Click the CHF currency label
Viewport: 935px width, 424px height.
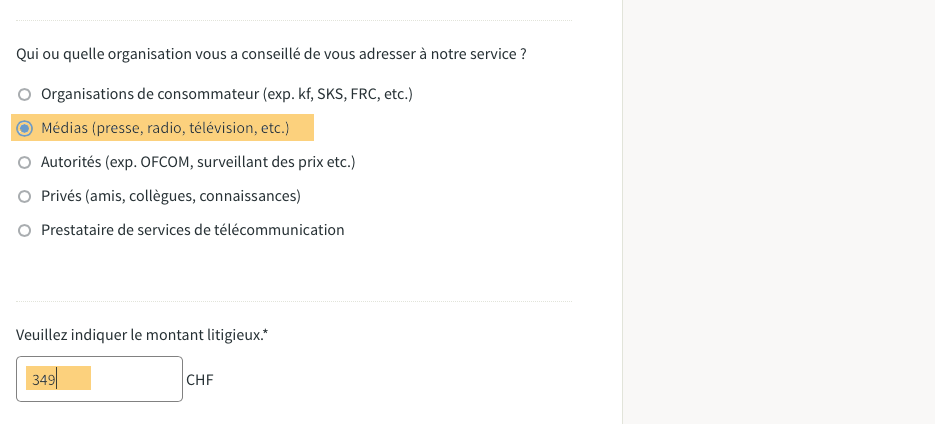(x=200, y=380)
